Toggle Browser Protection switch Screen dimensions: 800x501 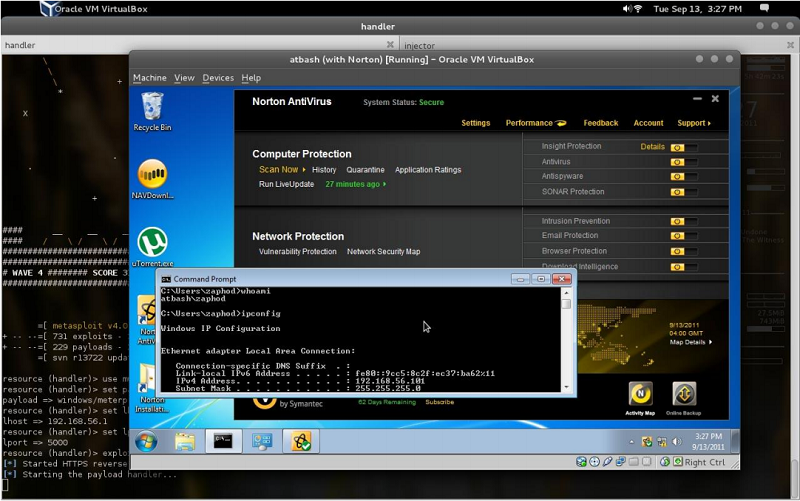pyautogui.click(x=684, y=252)
